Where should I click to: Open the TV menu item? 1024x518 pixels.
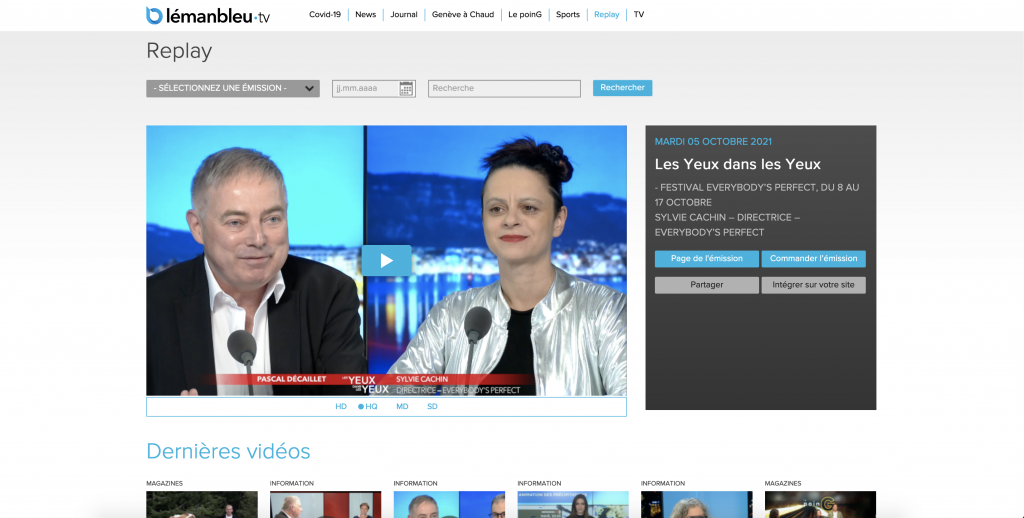pyautogui.click(x=639, y=15)
